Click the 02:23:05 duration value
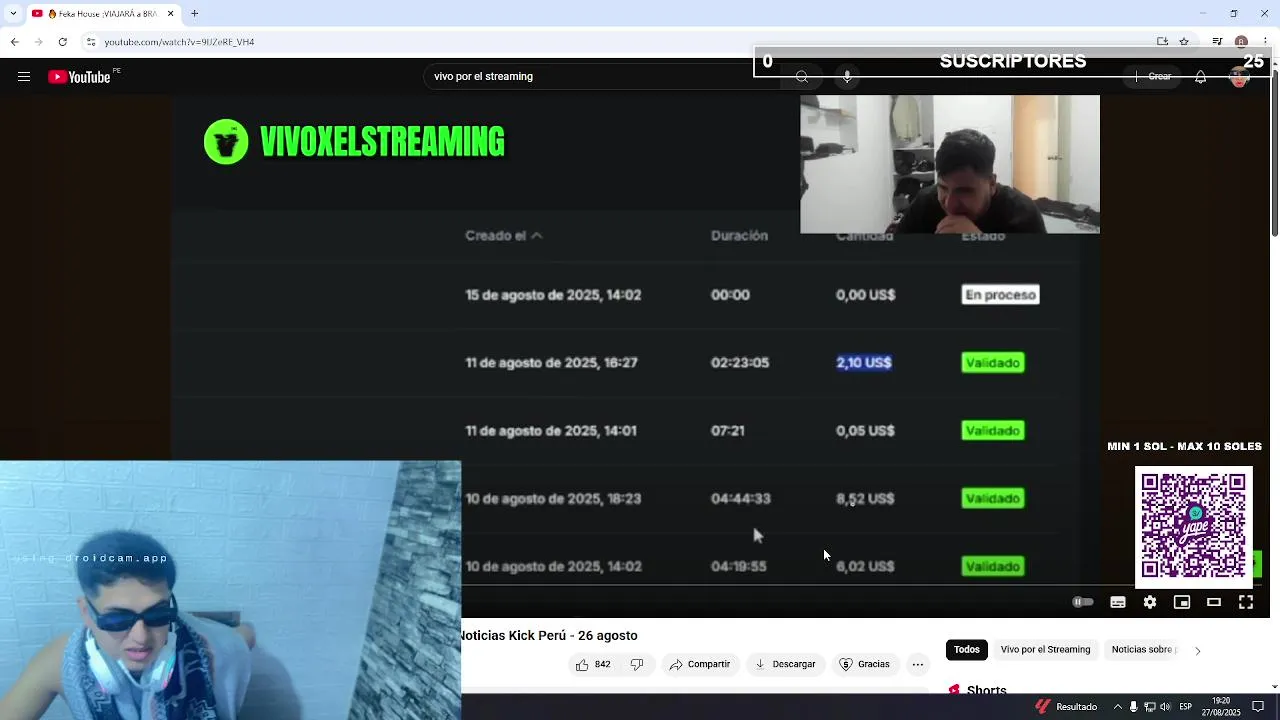This screenshot has height=720, width=1280. 740,363
